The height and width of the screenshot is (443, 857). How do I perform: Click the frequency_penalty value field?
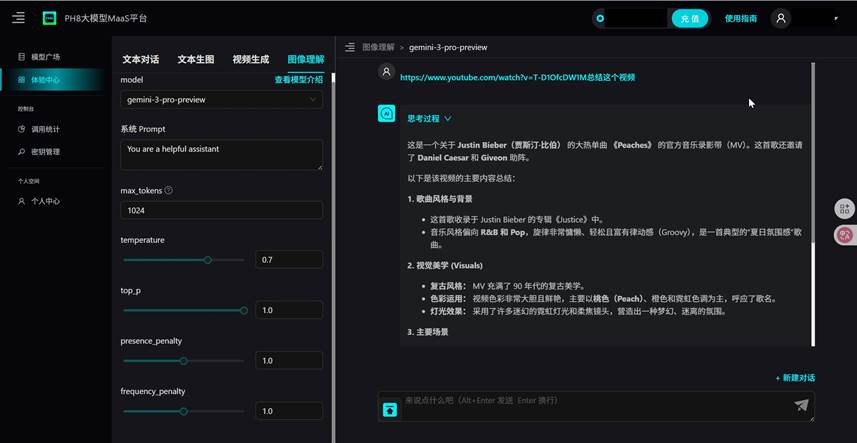(289, 411)
